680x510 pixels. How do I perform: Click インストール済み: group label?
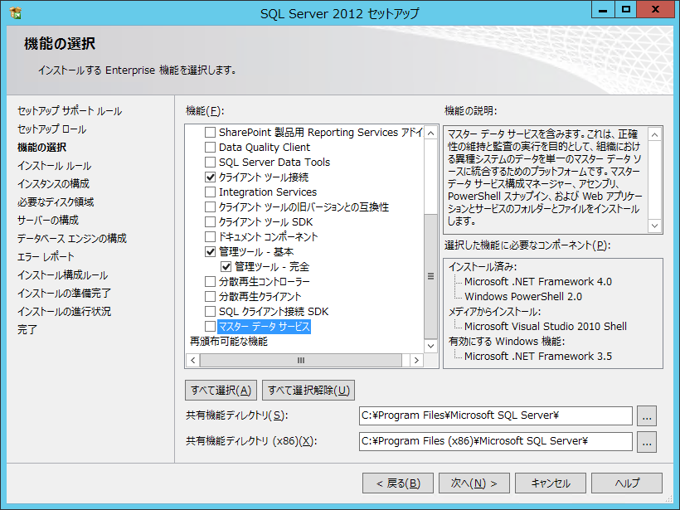point(482,267)
